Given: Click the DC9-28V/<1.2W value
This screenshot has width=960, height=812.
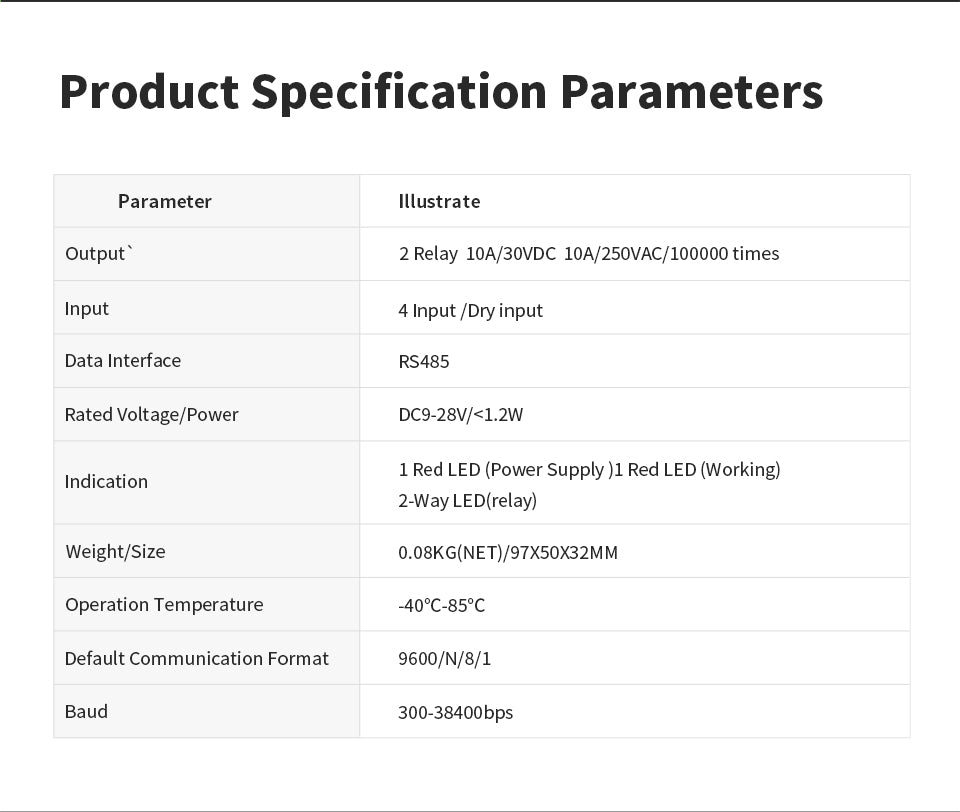Looking at the screenshot, I should point(460,415).
